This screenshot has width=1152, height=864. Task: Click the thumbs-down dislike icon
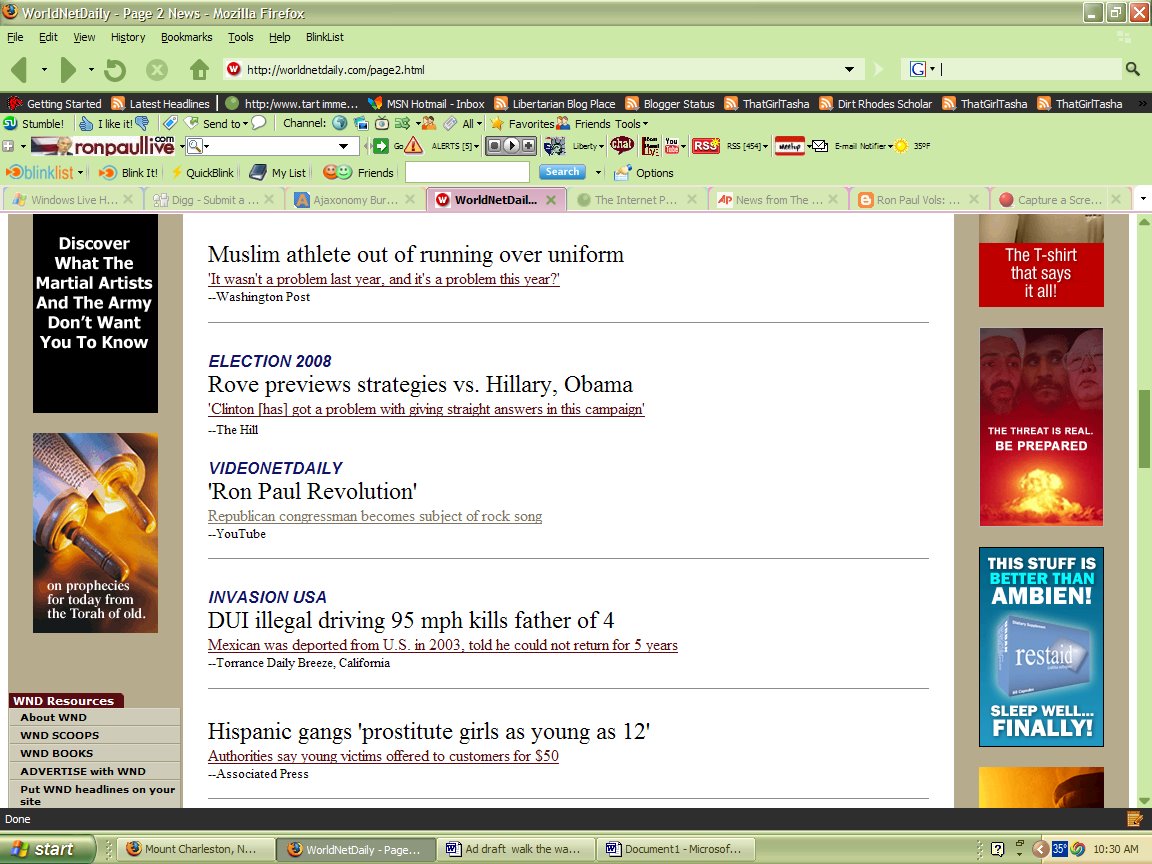coord(142,123)
